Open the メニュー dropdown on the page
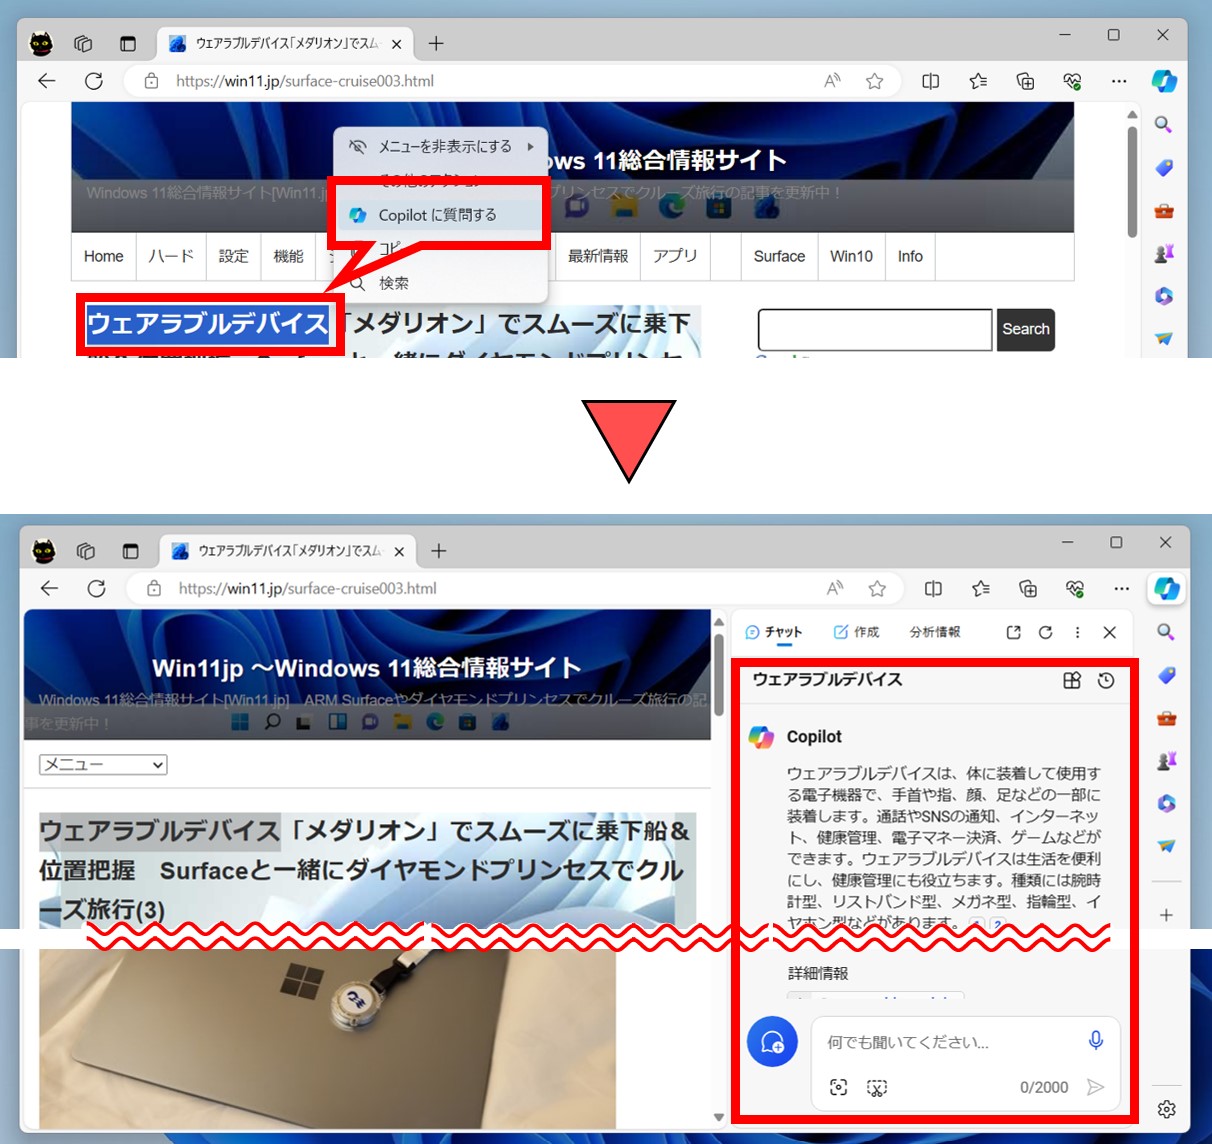 [103, 765]
